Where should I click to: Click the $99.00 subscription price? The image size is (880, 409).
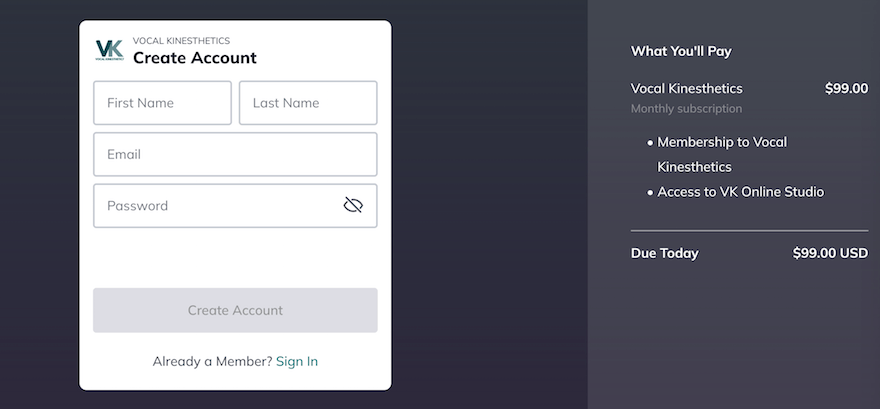coord(846,89)
